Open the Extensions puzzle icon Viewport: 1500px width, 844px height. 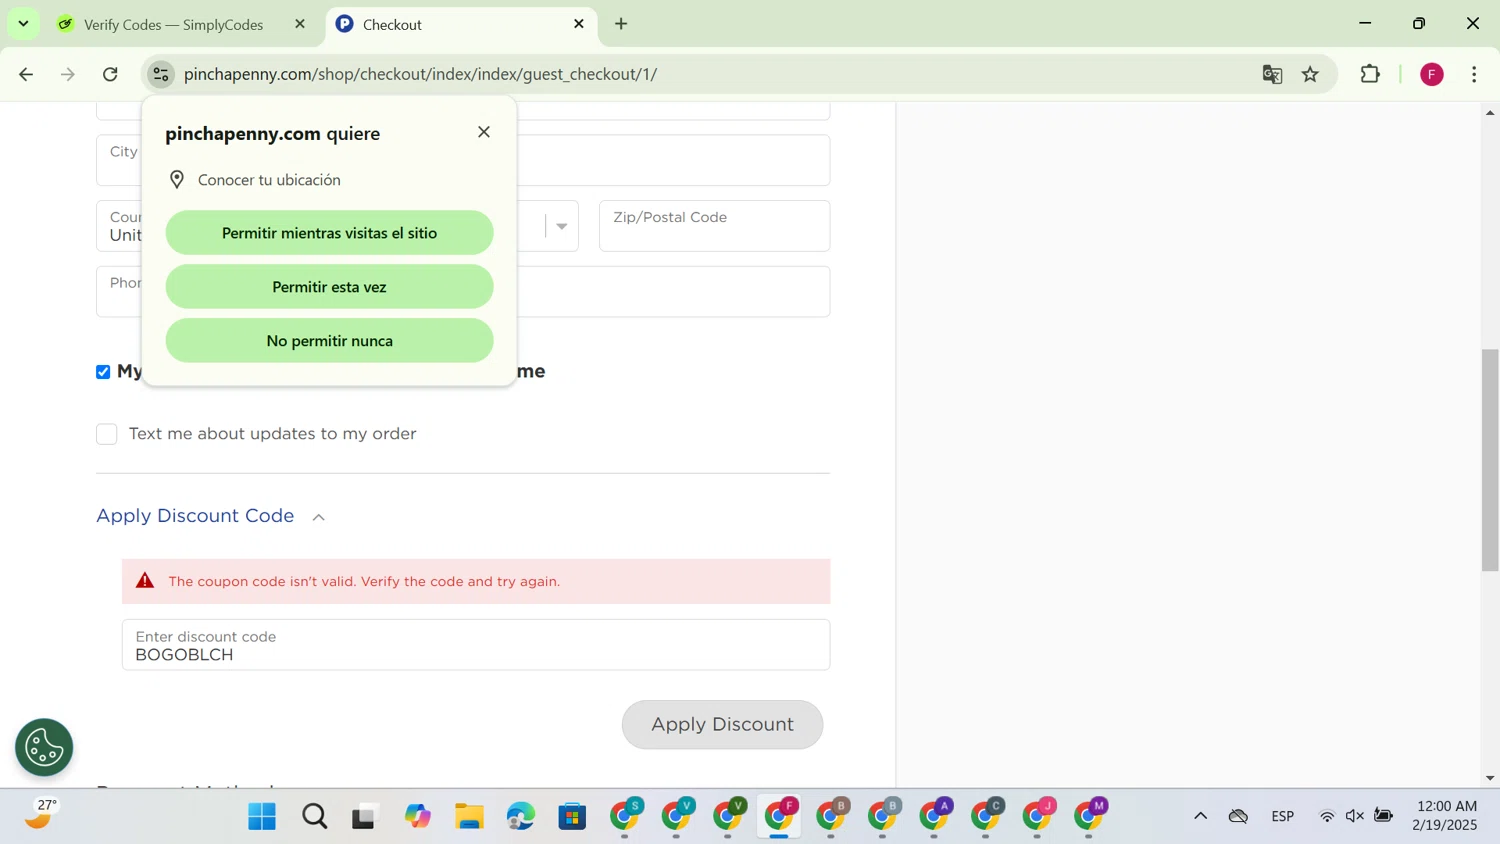click(1370, 74)
